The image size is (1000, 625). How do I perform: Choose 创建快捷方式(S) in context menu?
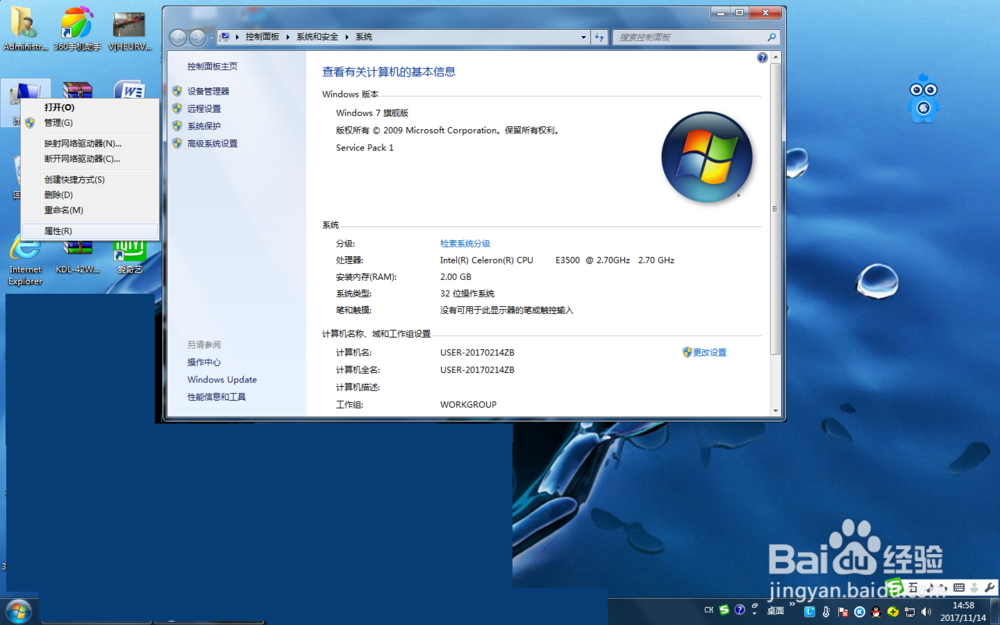pos(89,179)
